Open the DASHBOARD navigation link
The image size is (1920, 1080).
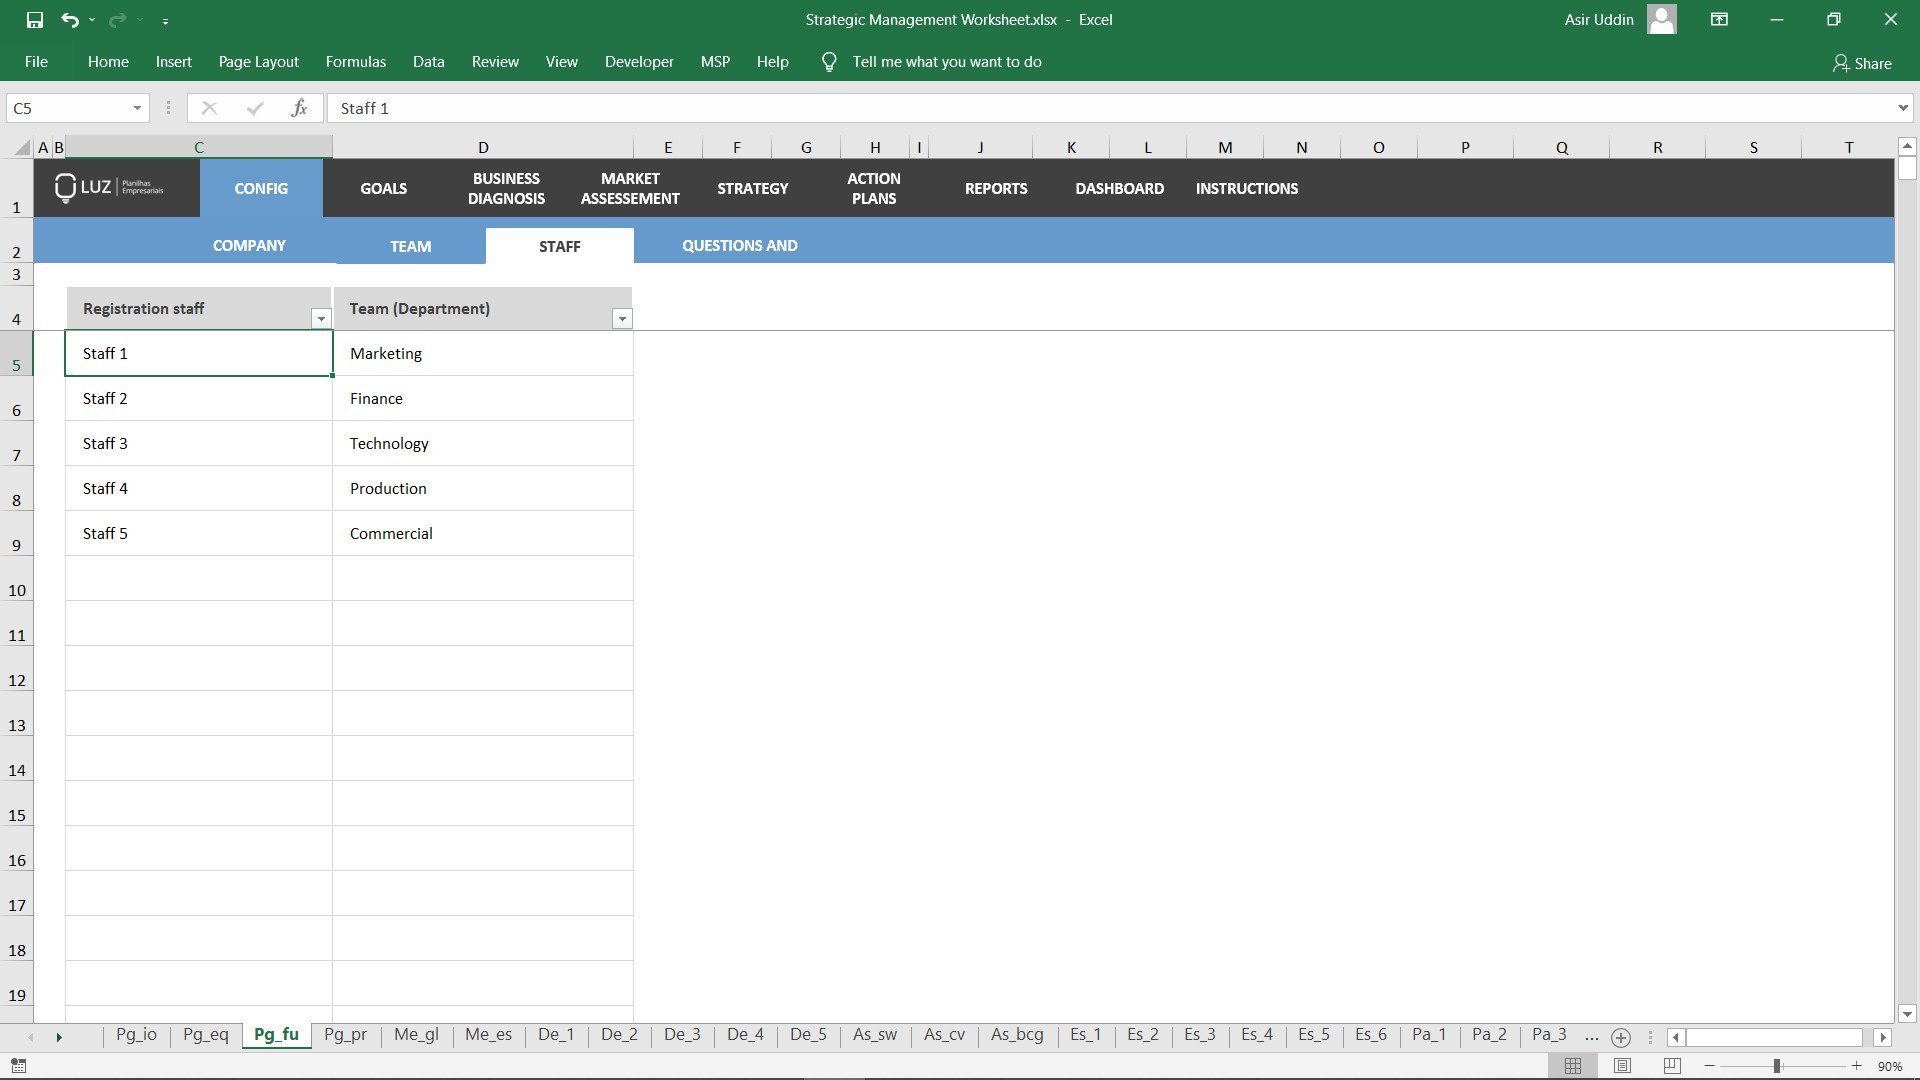pyautogui.click(x=1119, y=188)
